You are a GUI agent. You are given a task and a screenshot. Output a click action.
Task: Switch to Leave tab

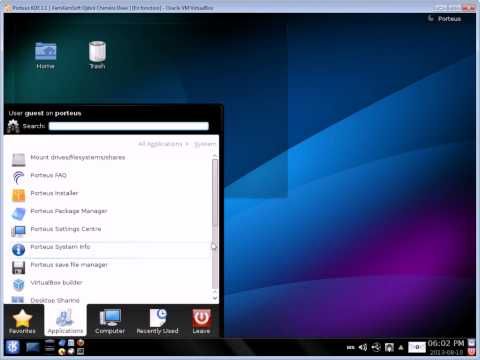pyautogui.click(x=201, y=321)
